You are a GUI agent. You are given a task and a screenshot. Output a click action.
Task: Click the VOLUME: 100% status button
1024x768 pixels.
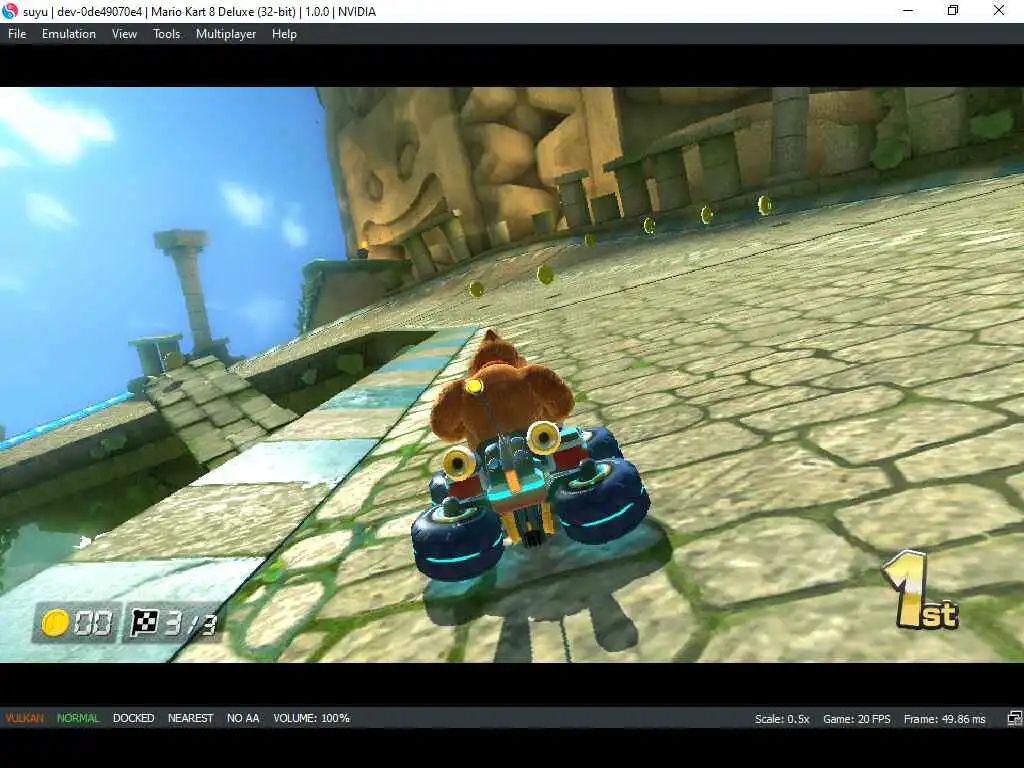(x=312, y=718)
